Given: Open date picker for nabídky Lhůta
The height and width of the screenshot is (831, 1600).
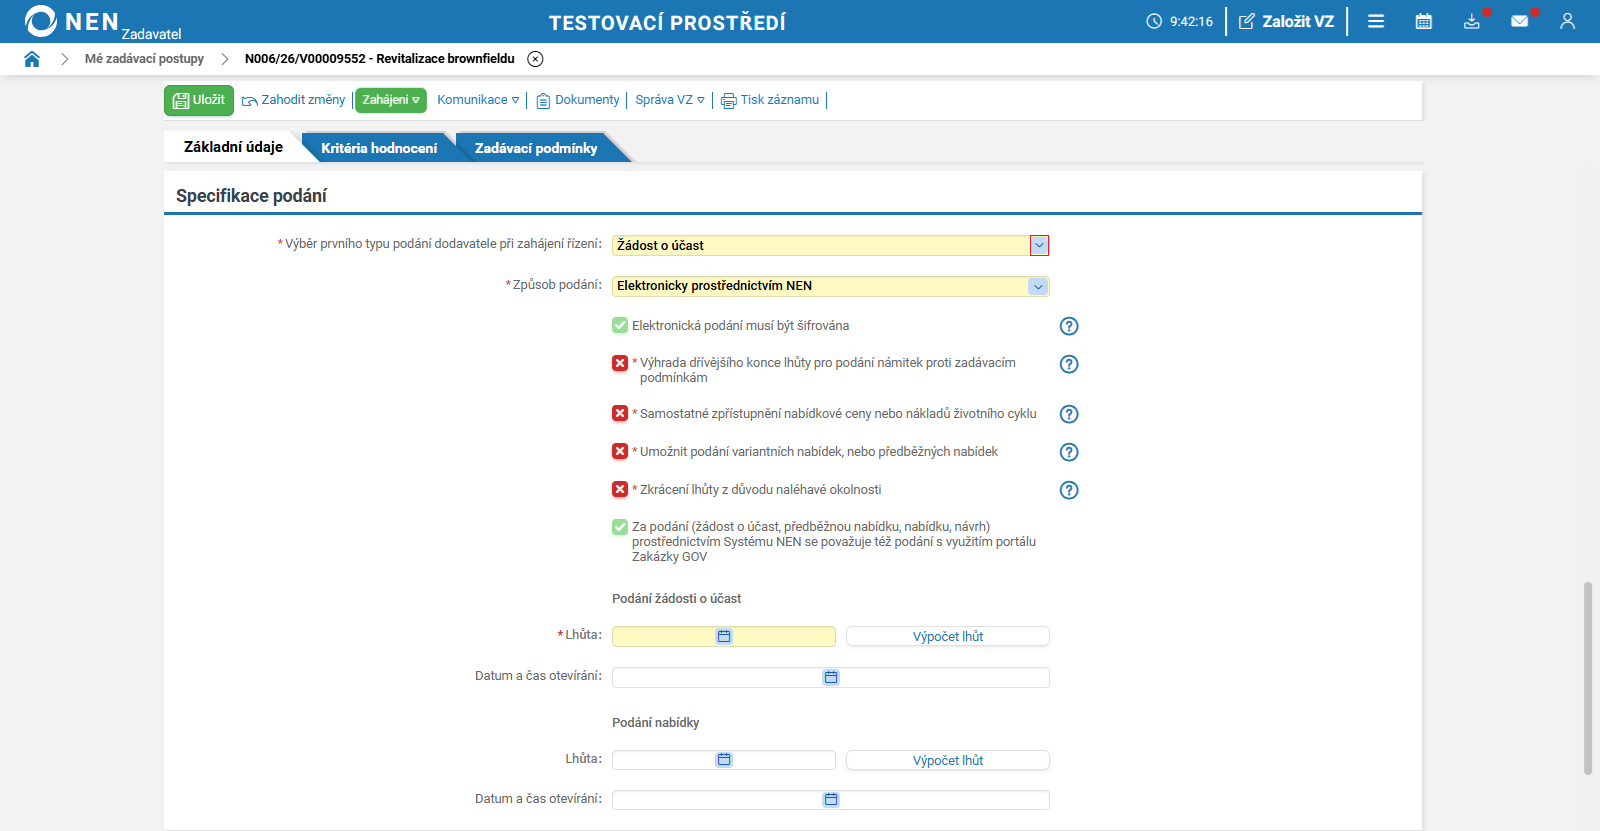Looking at the screenshot, I should [724, 760].
